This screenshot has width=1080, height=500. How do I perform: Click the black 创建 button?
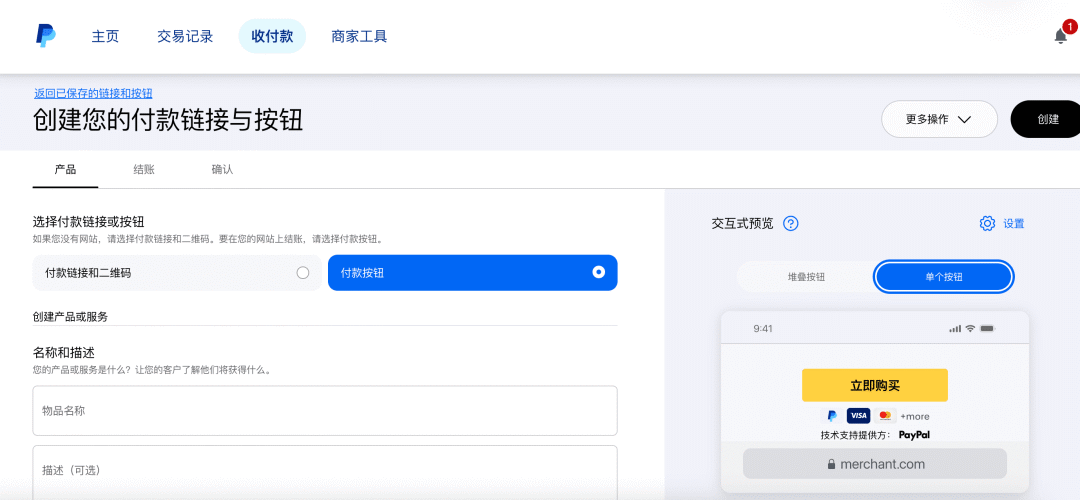tap(1047, 119)
